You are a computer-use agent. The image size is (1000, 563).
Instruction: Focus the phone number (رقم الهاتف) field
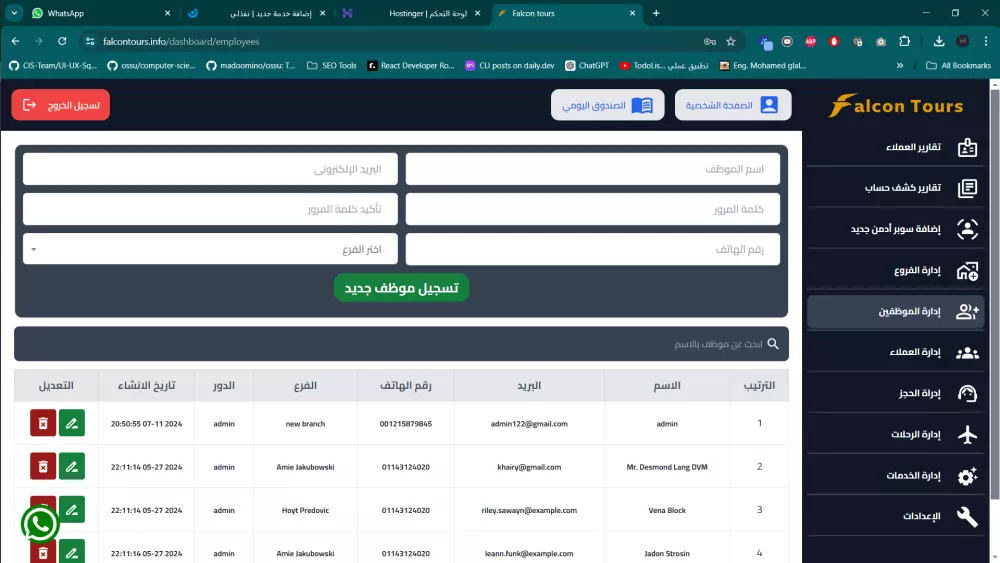592,249
